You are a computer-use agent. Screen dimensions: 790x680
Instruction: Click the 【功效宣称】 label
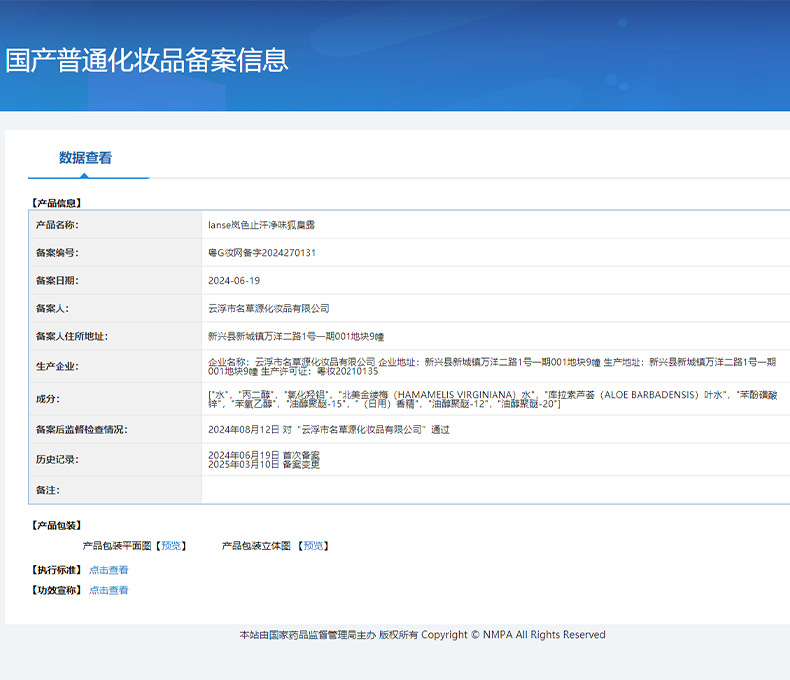pos(56,590)
